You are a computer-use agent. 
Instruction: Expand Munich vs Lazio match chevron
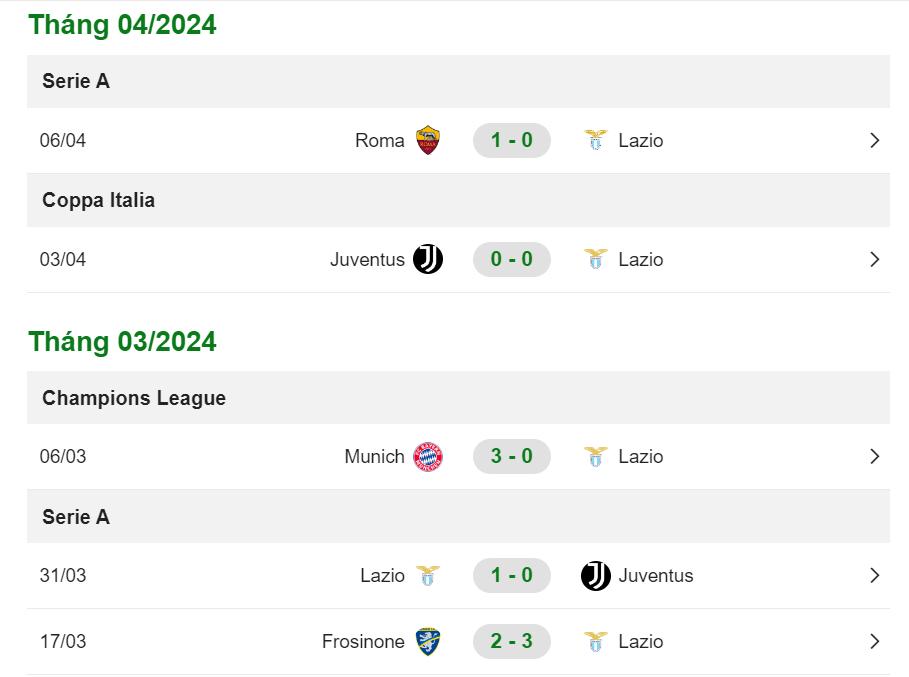click(875, 457)
